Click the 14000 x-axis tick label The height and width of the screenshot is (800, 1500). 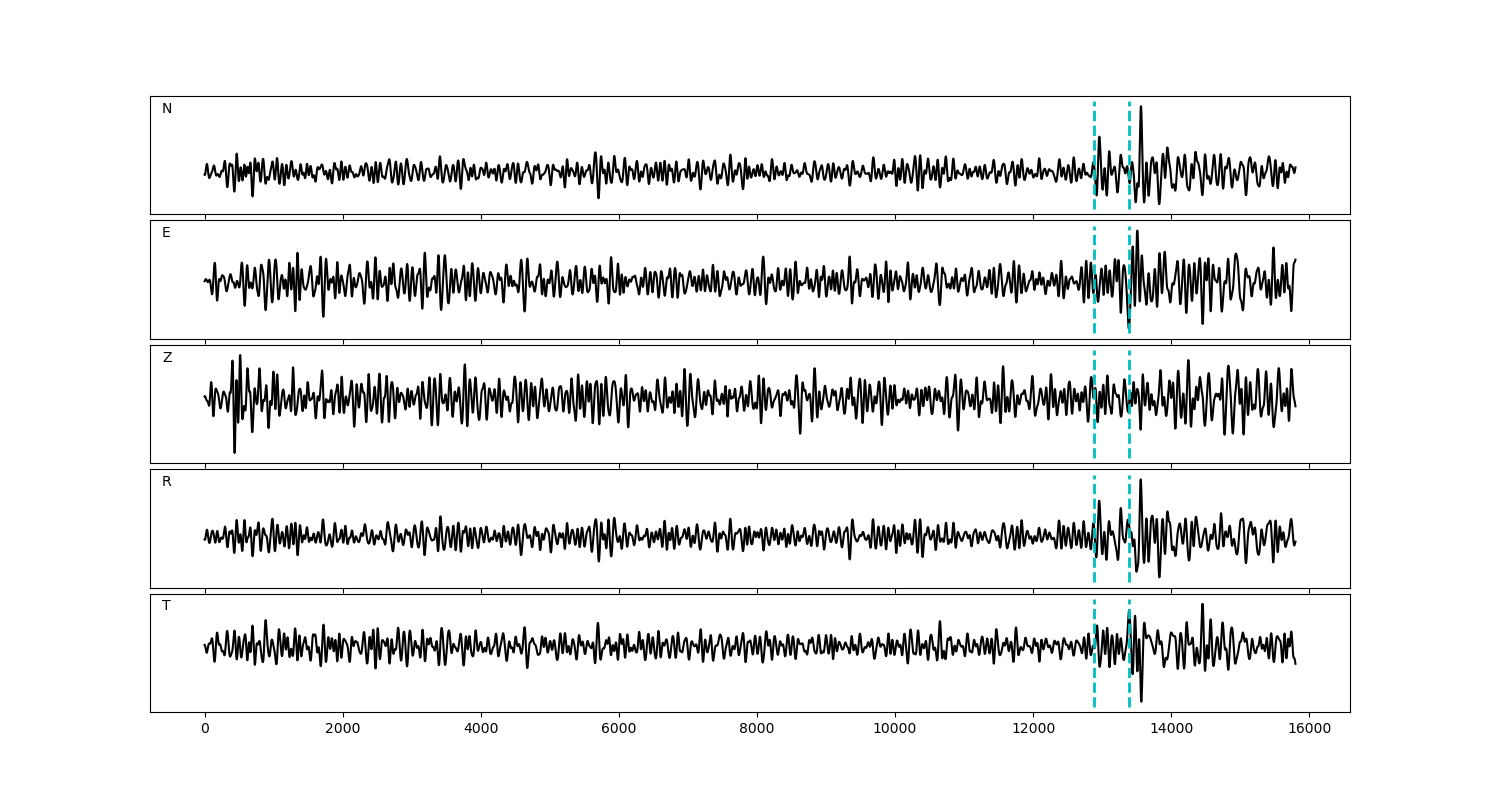point(1170,730)
